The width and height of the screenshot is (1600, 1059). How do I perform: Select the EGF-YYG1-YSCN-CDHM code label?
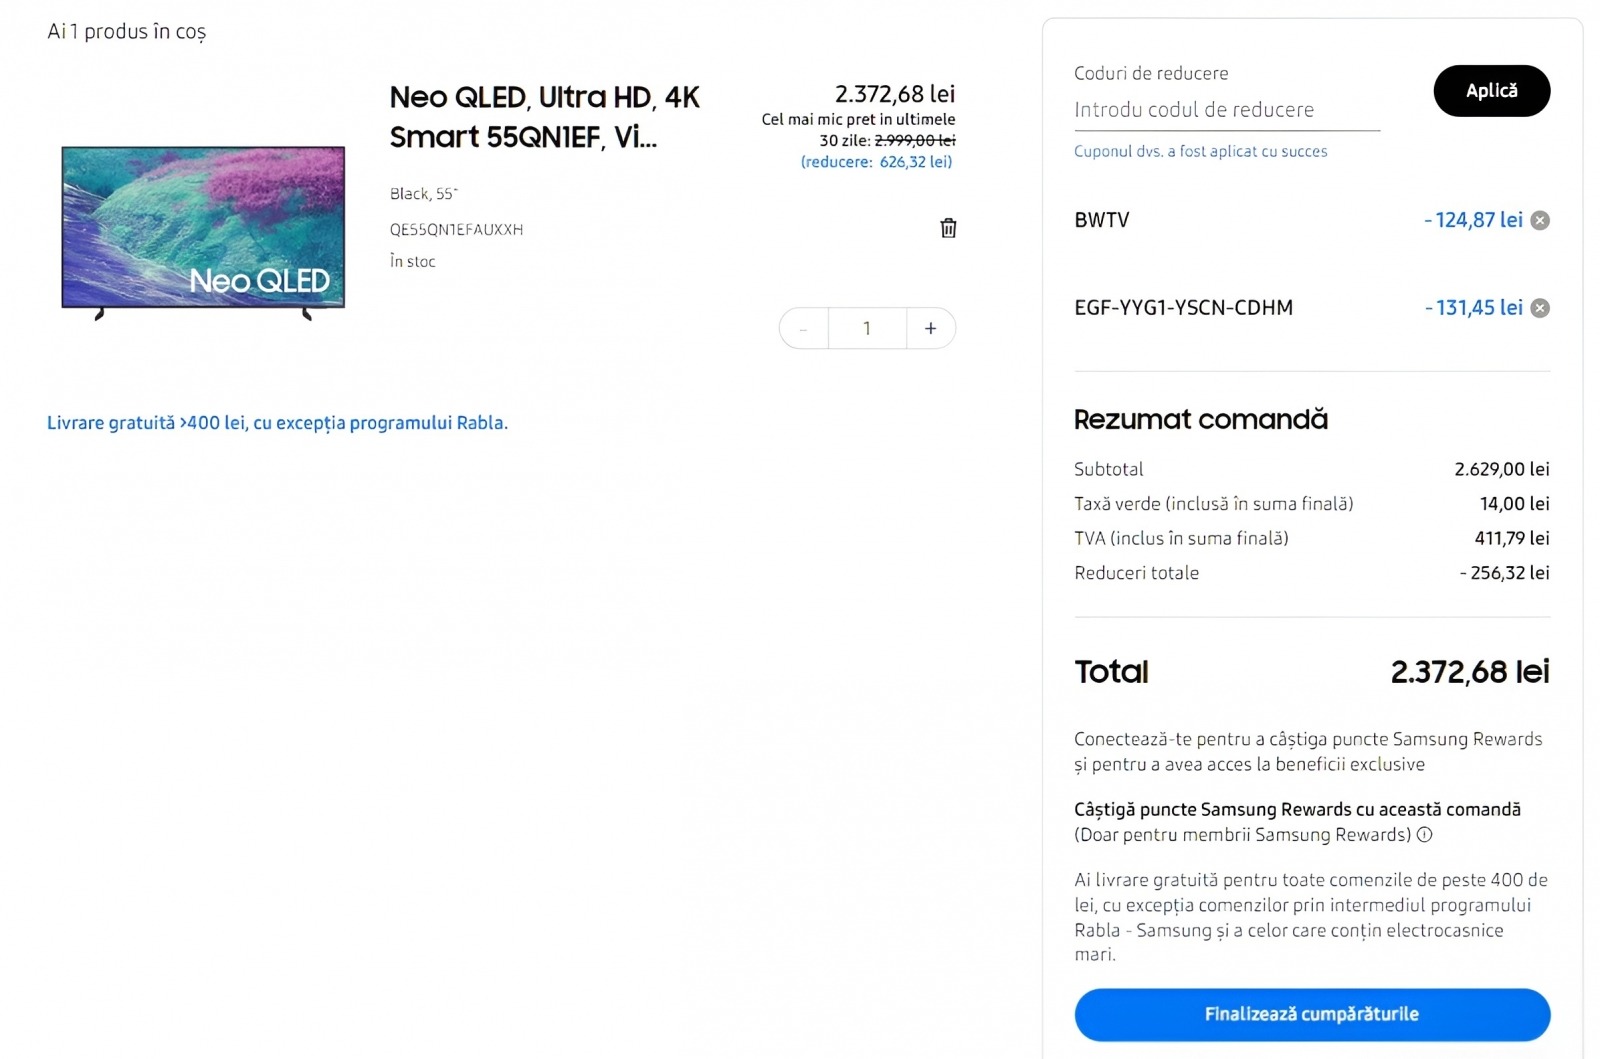point(1183,308)
